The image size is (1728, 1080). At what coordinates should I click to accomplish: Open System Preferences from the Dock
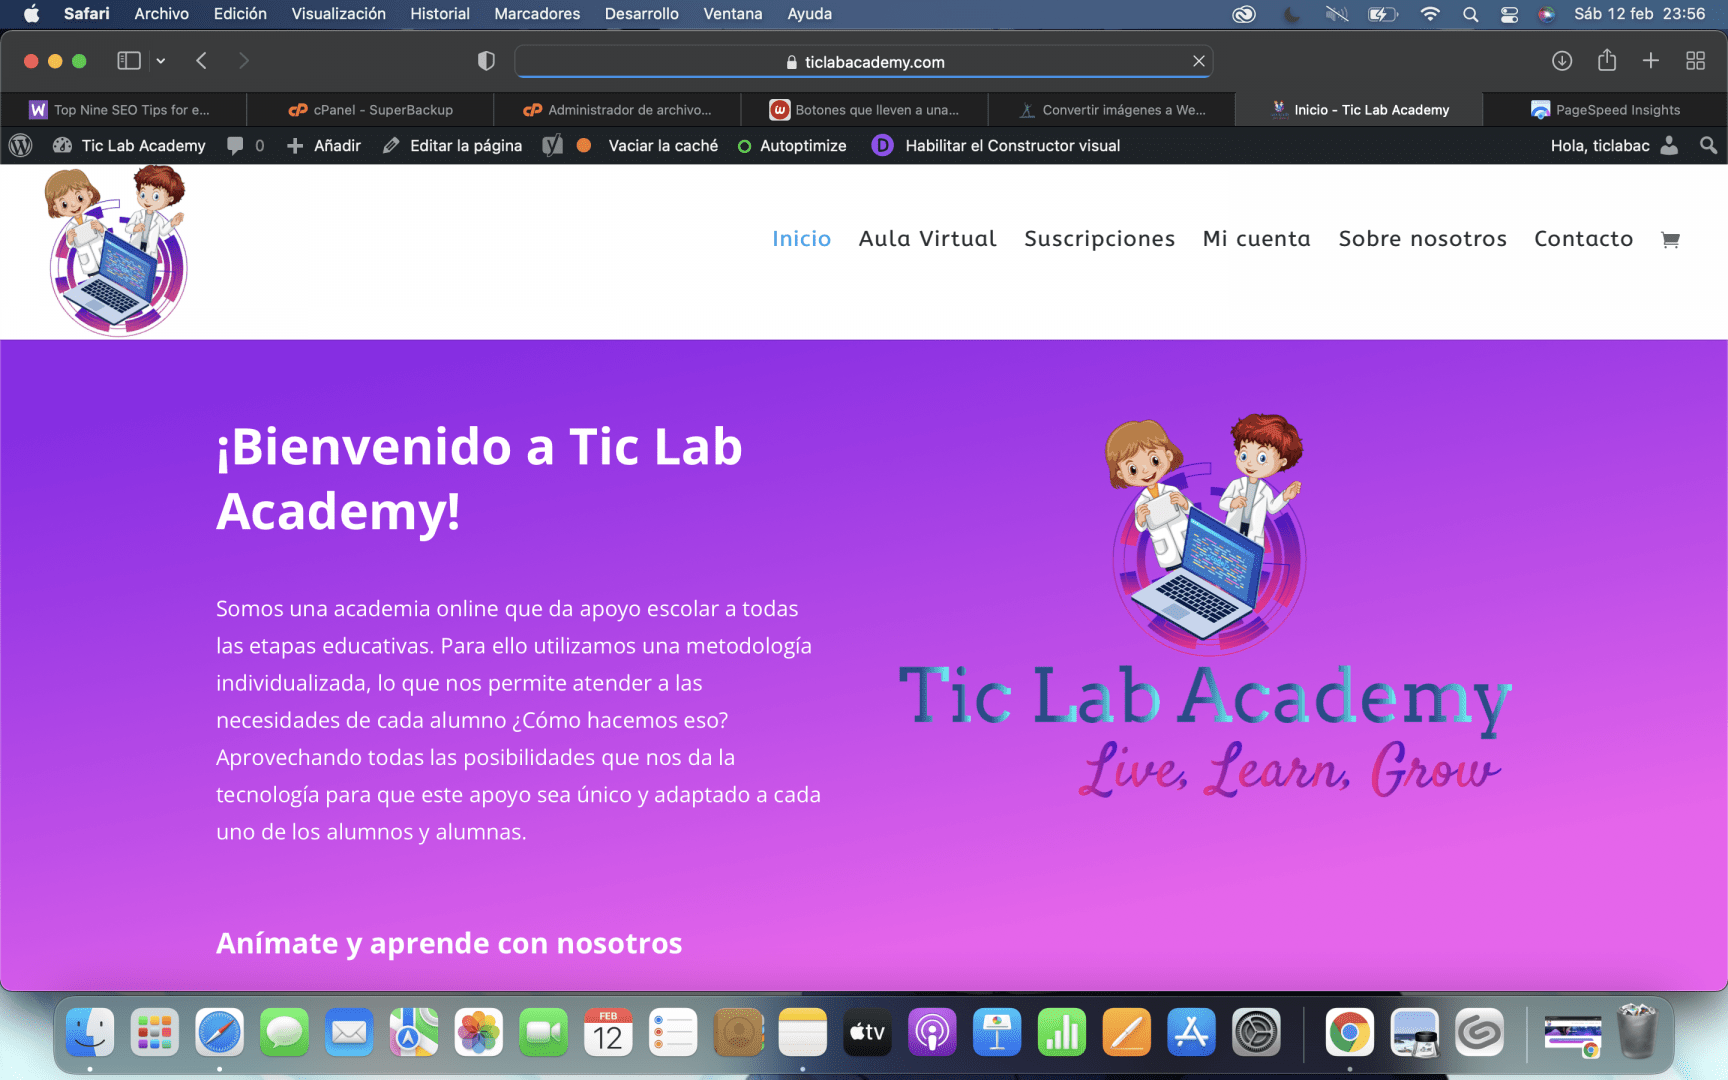coord(1256,1032)
